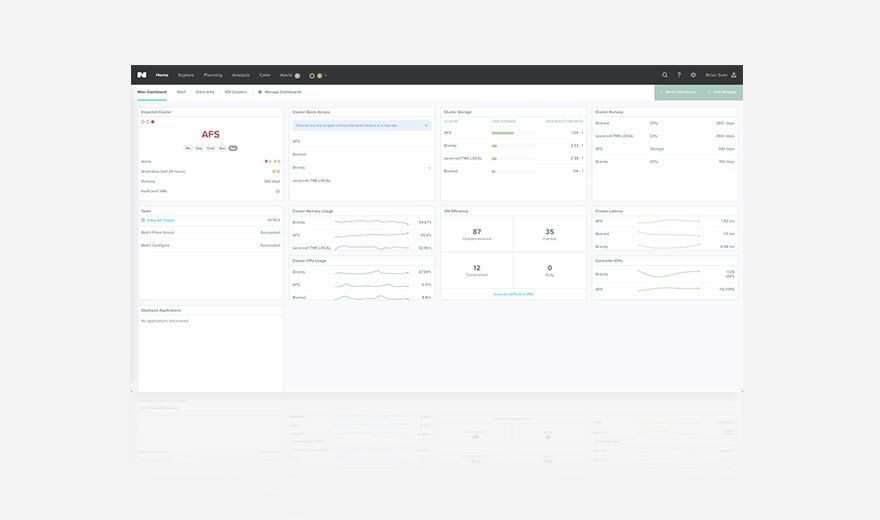Click the tasks icon beside View All Tasks

pos(143,220)
